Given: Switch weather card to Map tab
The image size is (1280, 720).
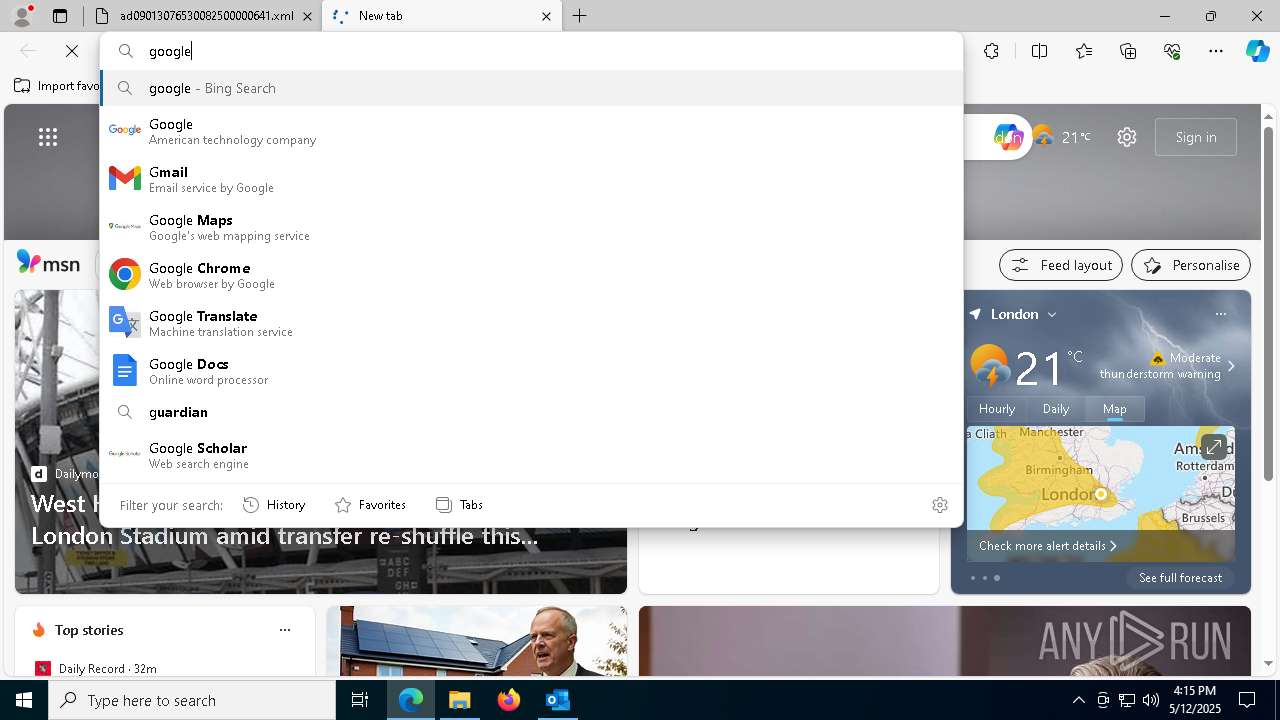Looking at the screenshot, I should pyautogui.click(x=1114, y=408).
